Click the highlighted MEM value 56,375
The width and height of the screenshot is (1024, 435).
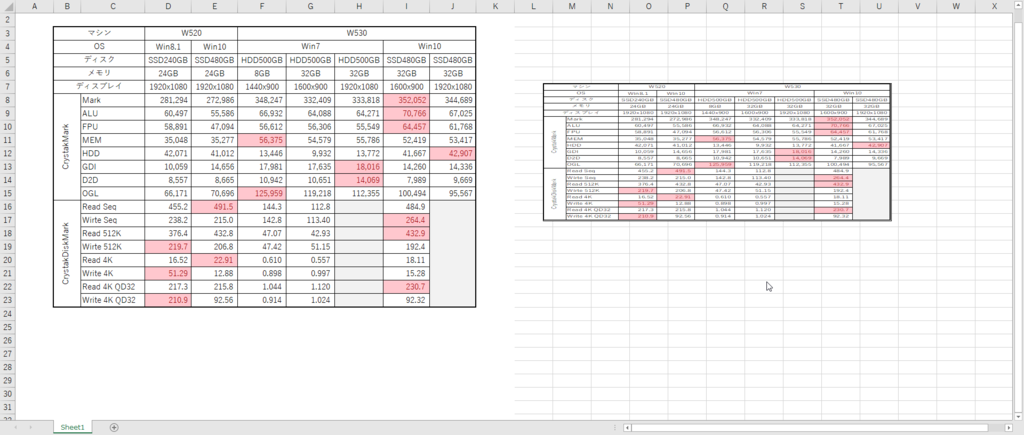click(x=262, y=140)
